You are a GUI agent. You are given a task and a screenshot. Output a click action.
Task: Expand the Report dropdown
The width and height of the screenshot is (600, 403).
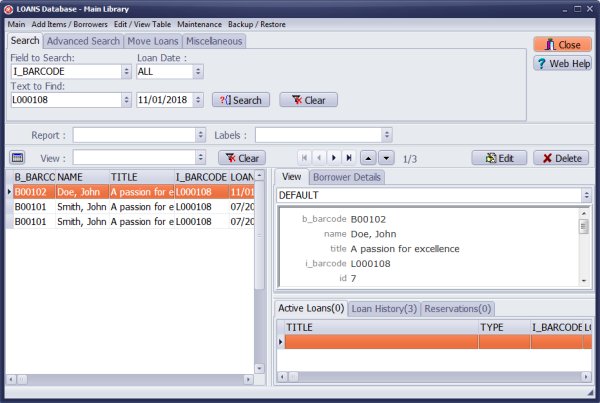click(x=201, y=135)
